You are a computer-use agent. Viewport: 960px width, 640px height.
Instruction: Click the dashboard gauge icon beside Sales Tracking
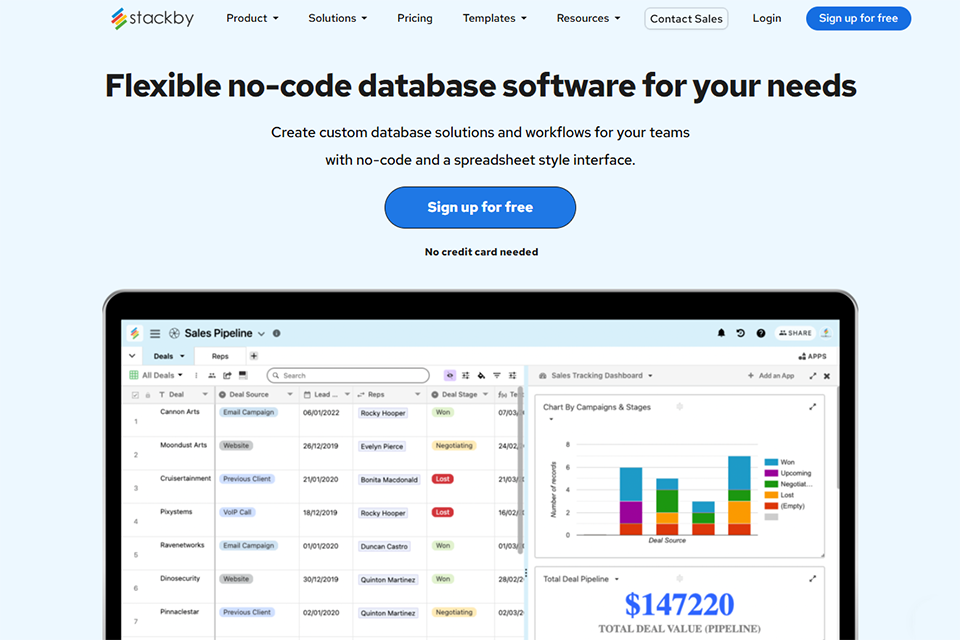(x=542, y=375)
